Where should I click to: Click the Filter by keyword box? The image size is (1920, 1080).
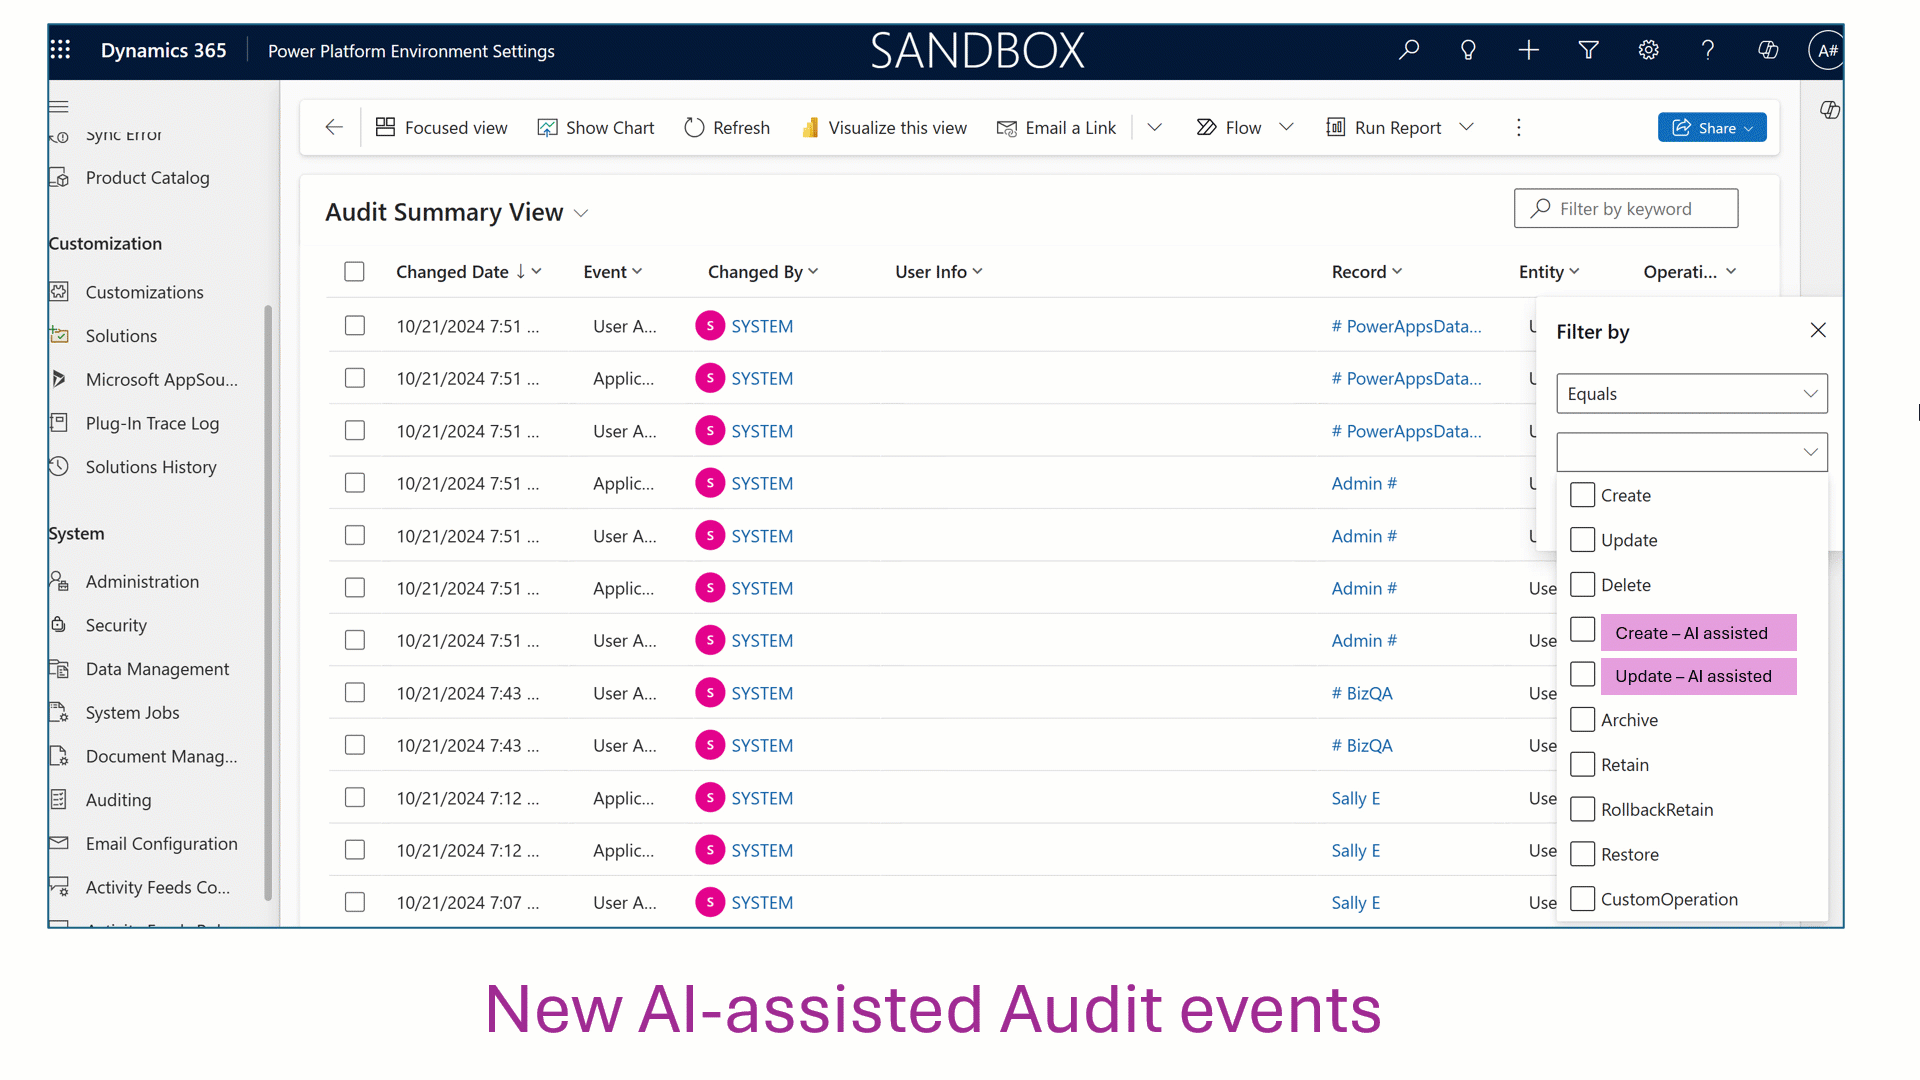coord(1625,209)
